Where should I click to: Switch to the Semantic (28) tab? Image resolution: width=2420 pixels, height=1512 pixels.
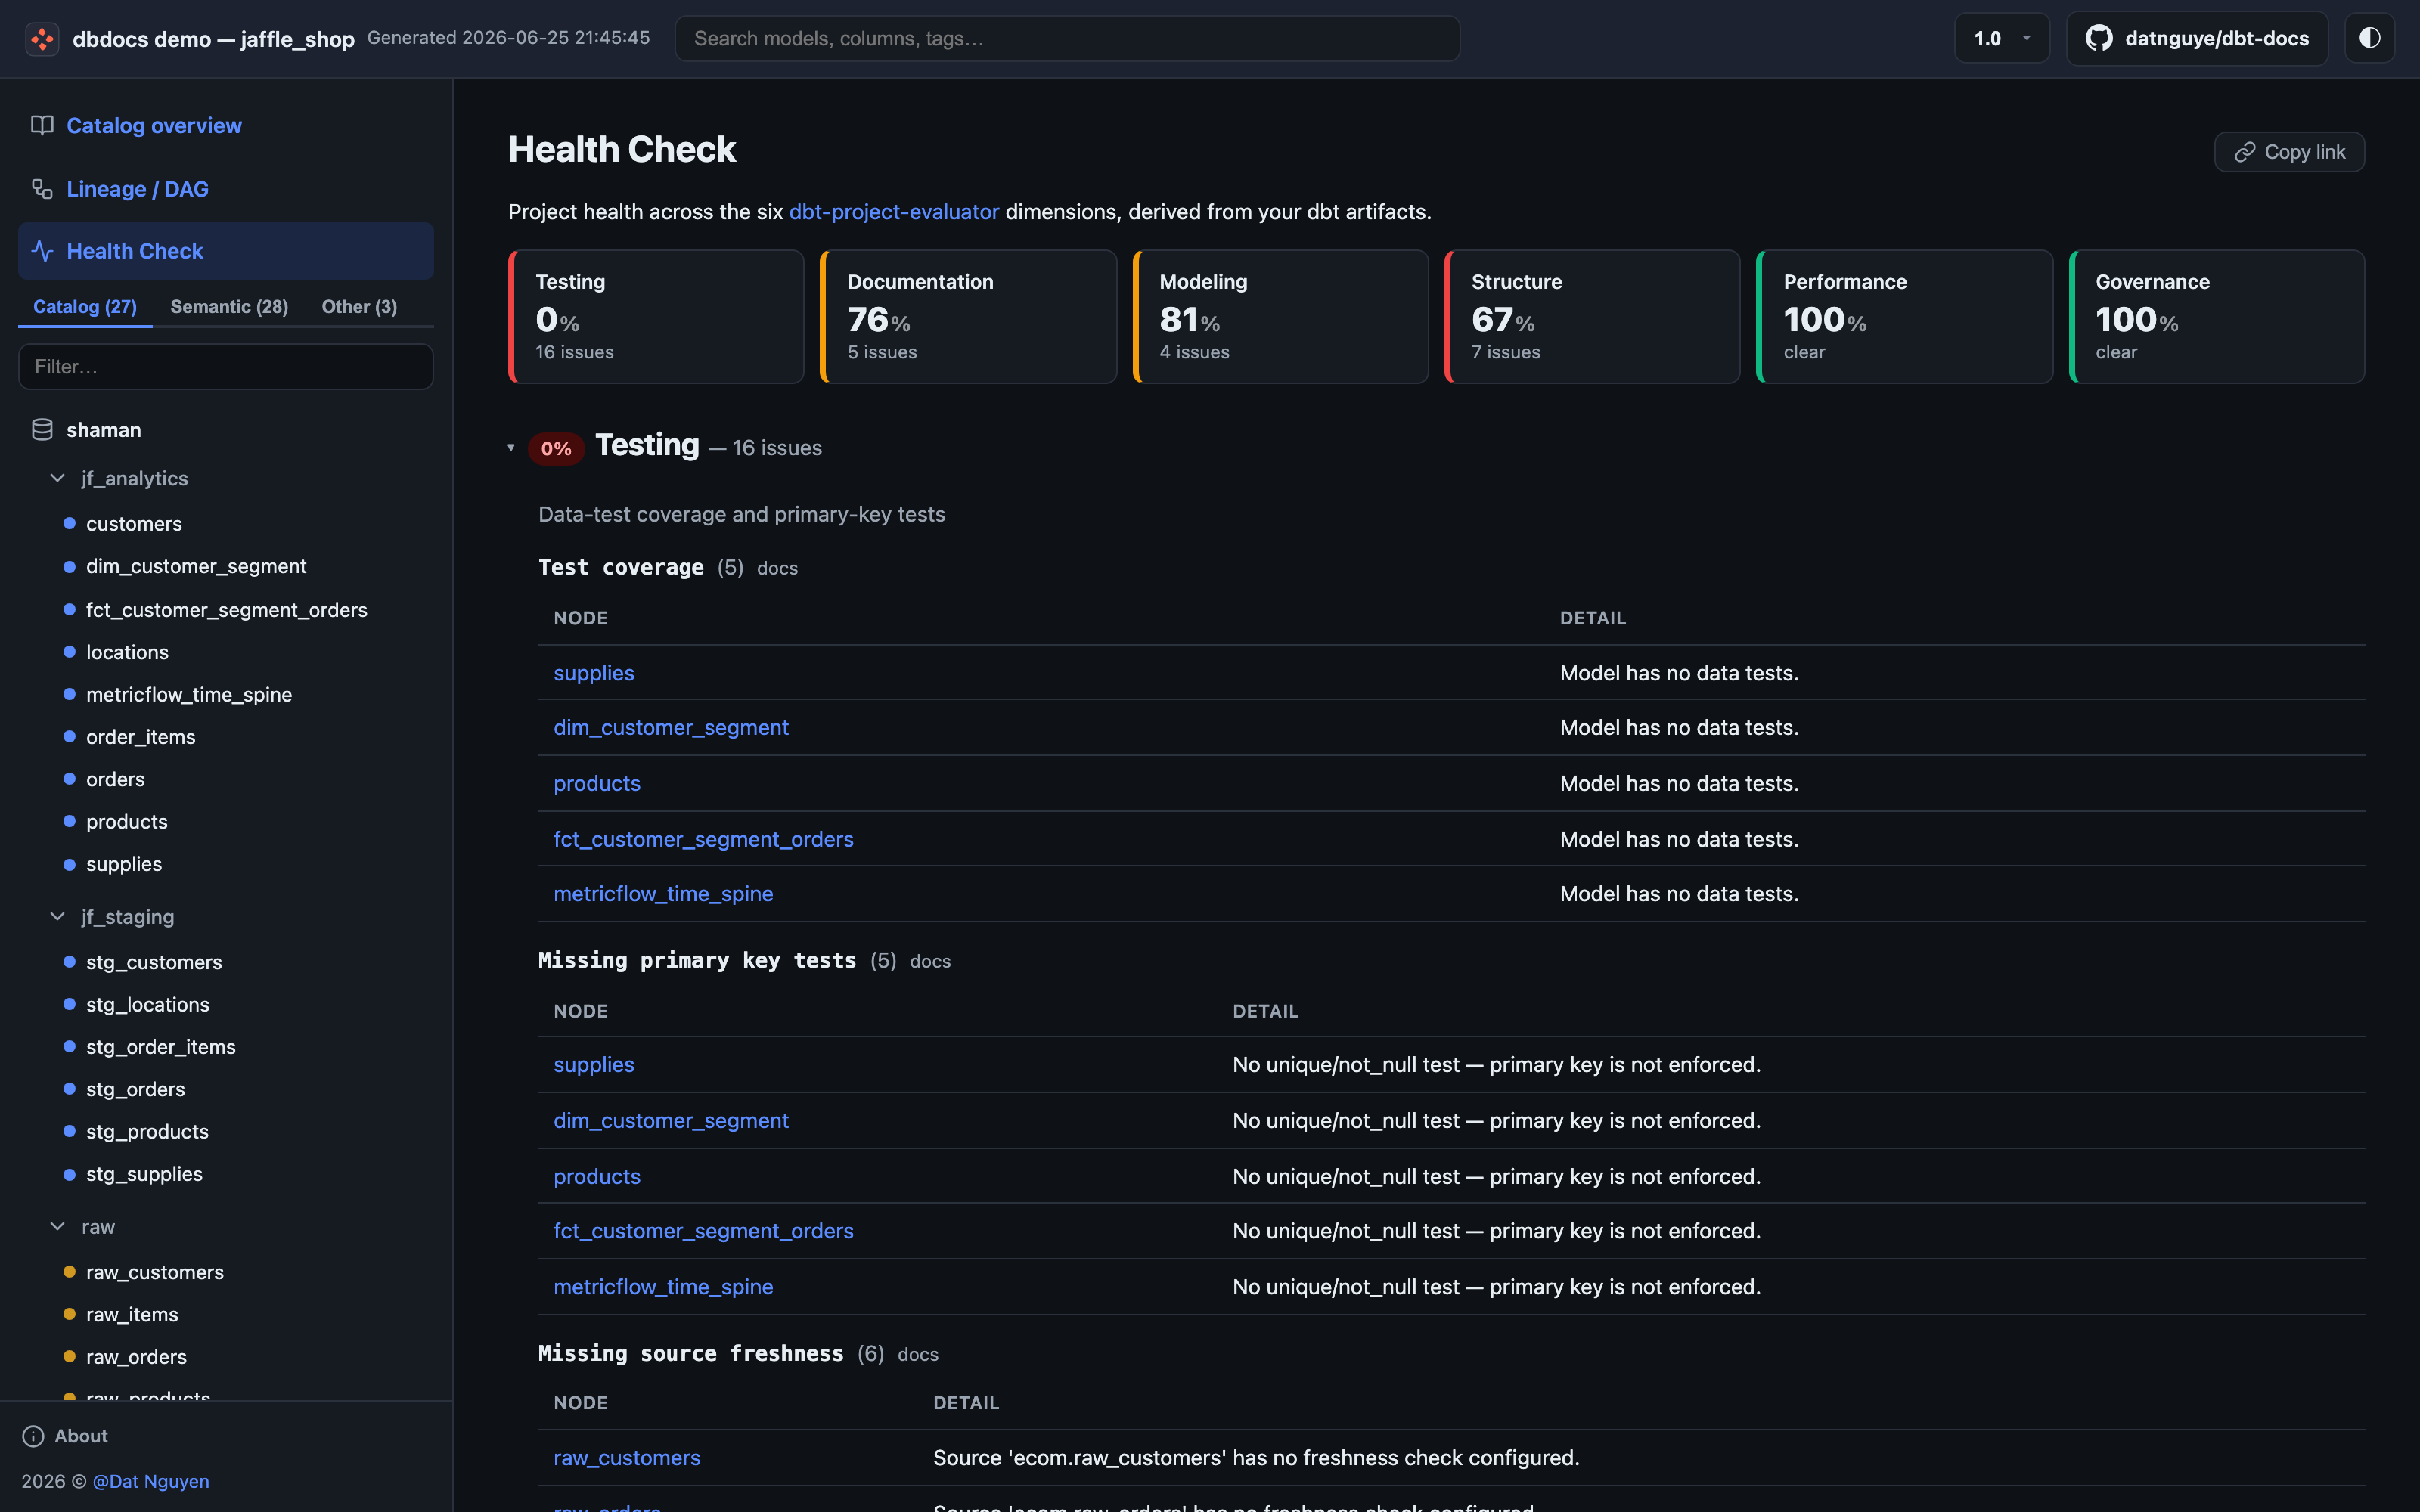[229, 307]
